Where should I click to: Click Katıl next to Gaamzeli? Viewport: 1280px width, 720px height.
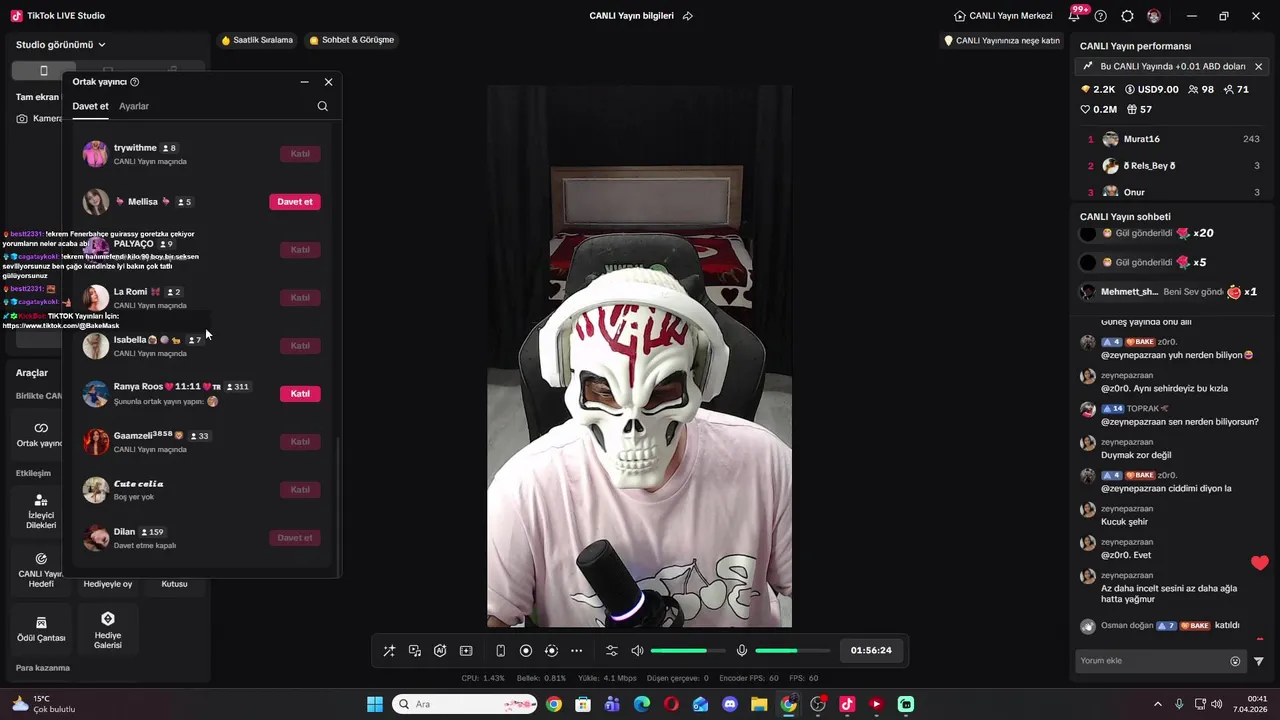(x=300, y=442)
